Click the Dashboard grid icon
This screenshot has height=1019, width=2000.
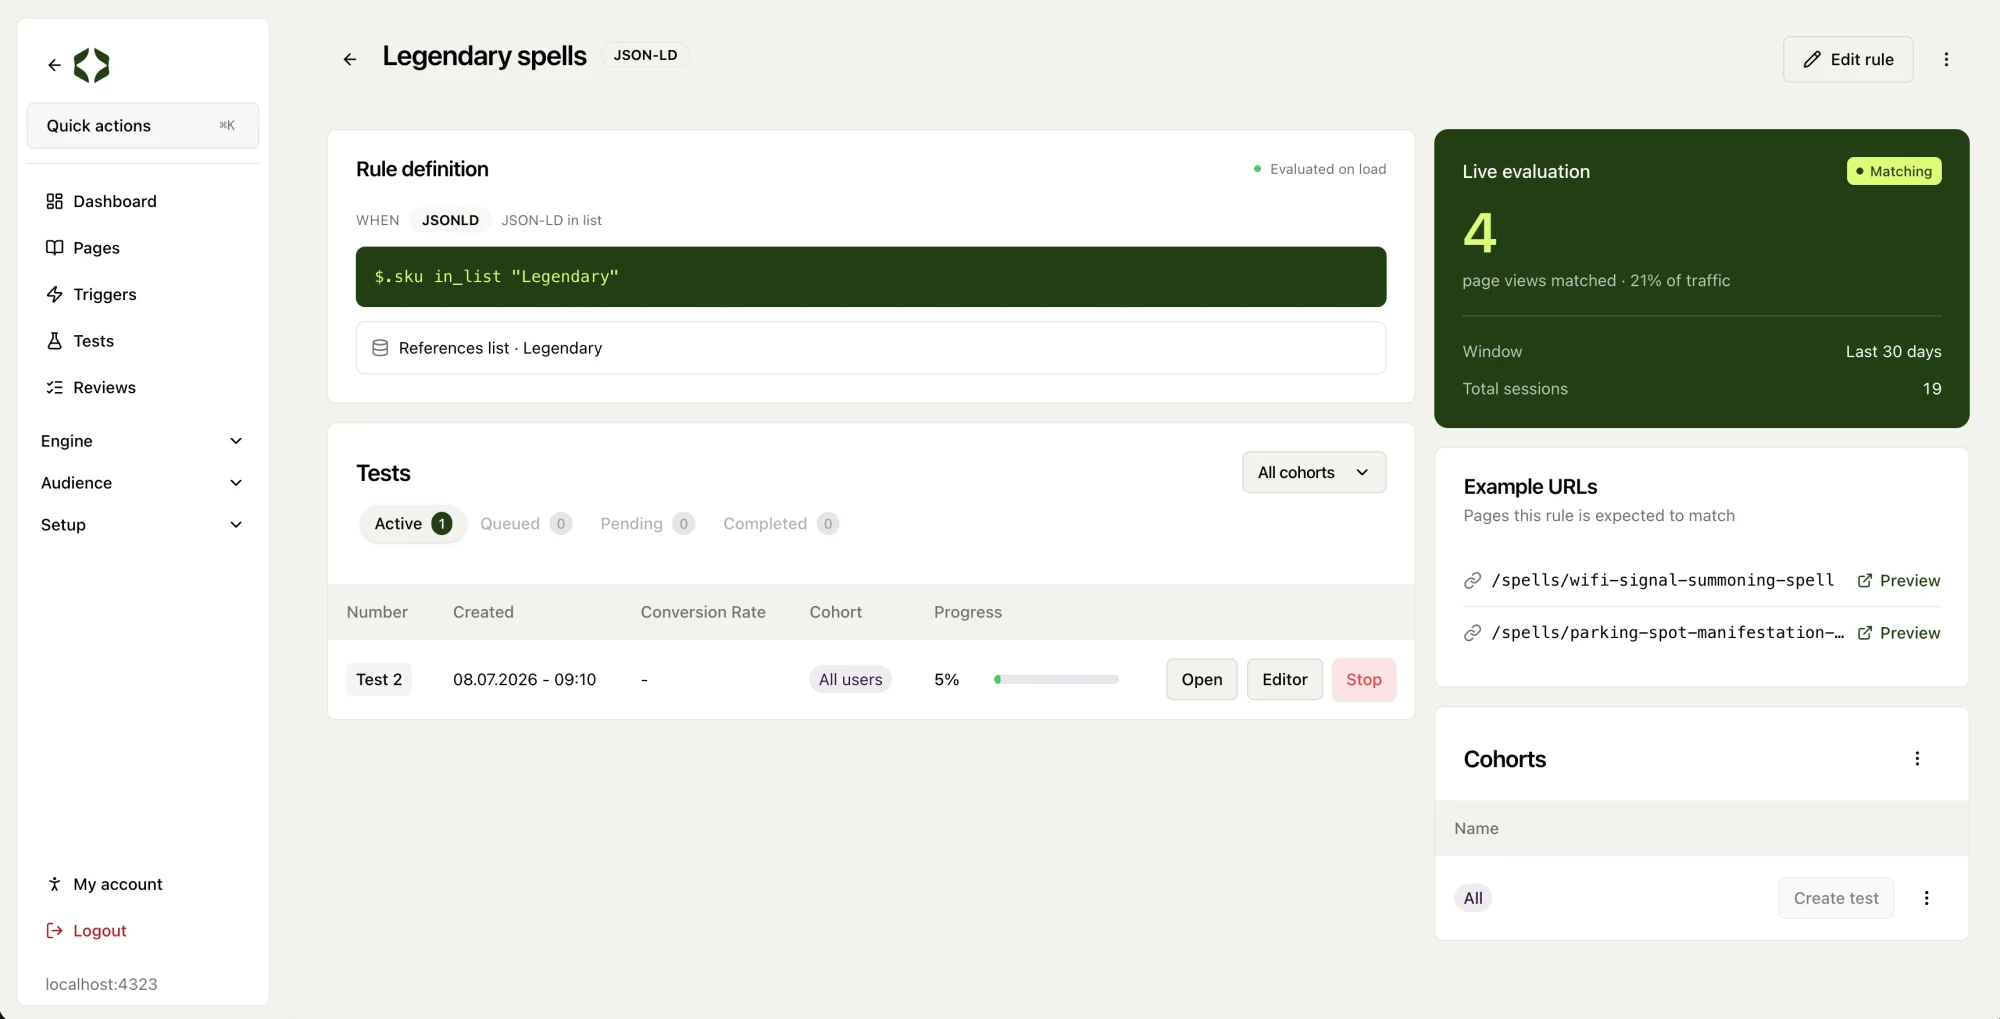tap(54, 201)
